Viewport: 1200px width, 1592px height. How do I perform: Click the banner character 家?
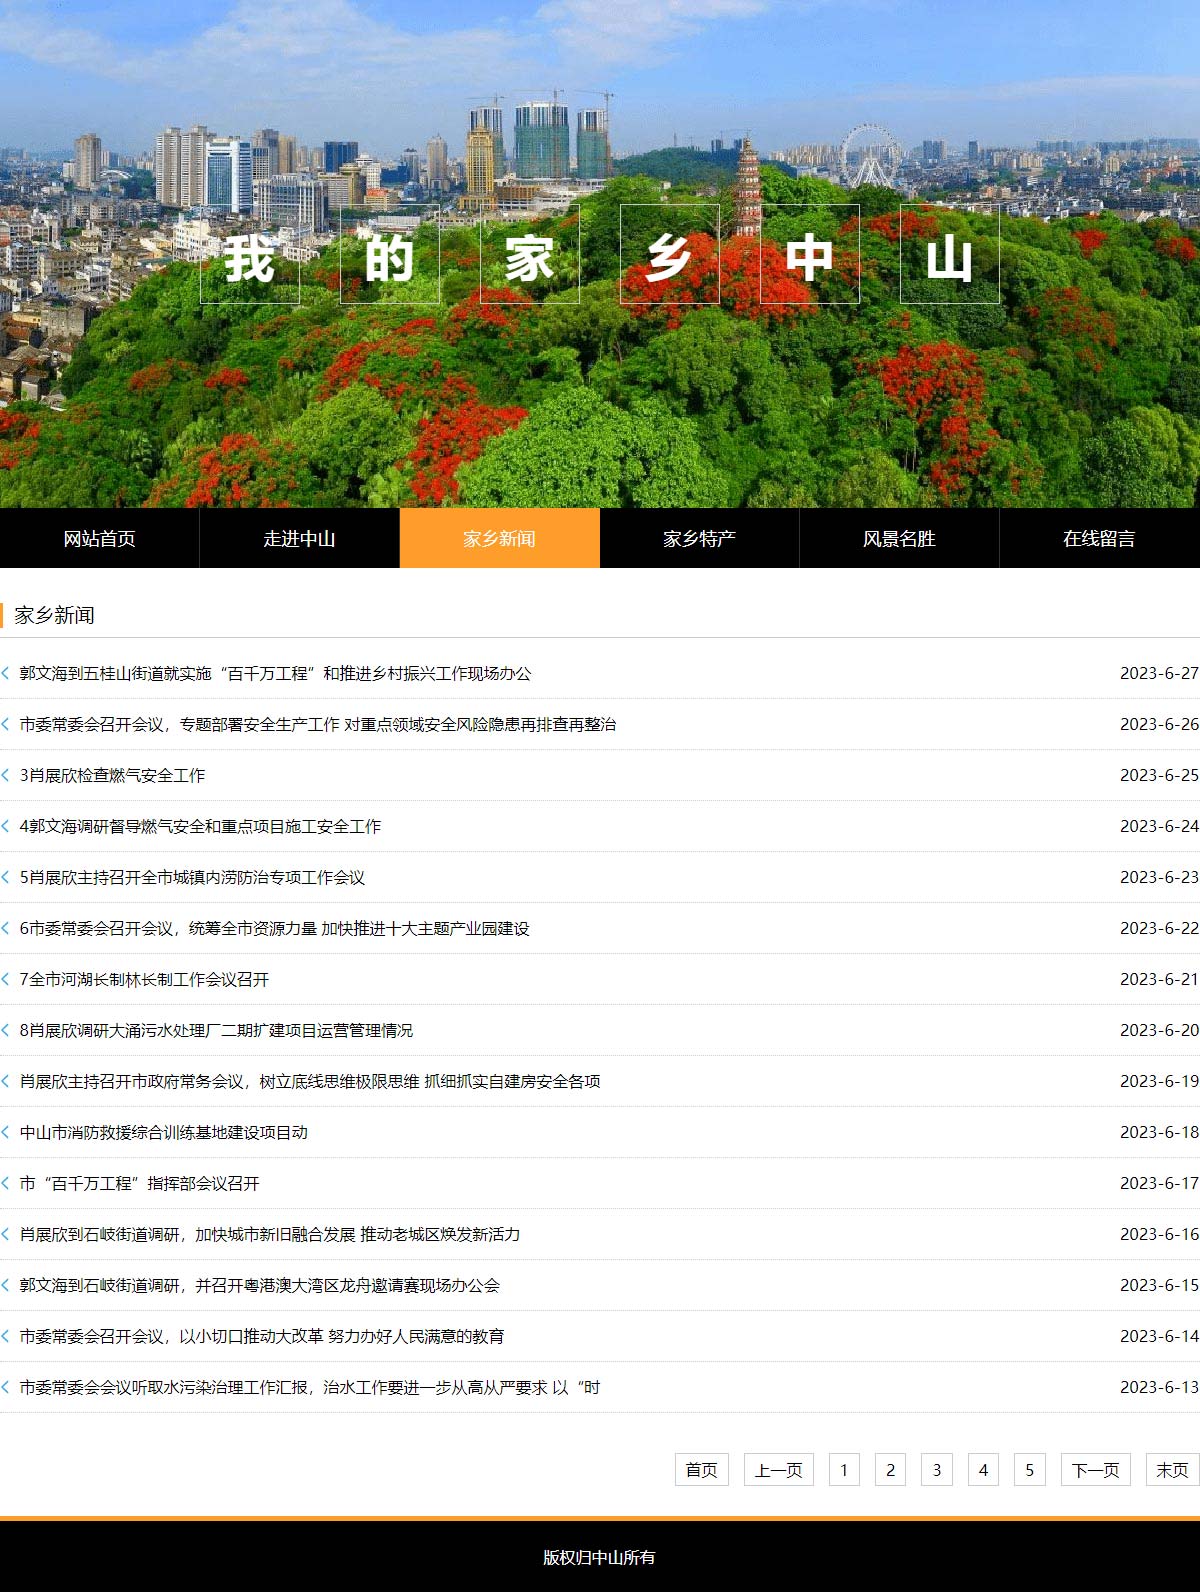530,254
